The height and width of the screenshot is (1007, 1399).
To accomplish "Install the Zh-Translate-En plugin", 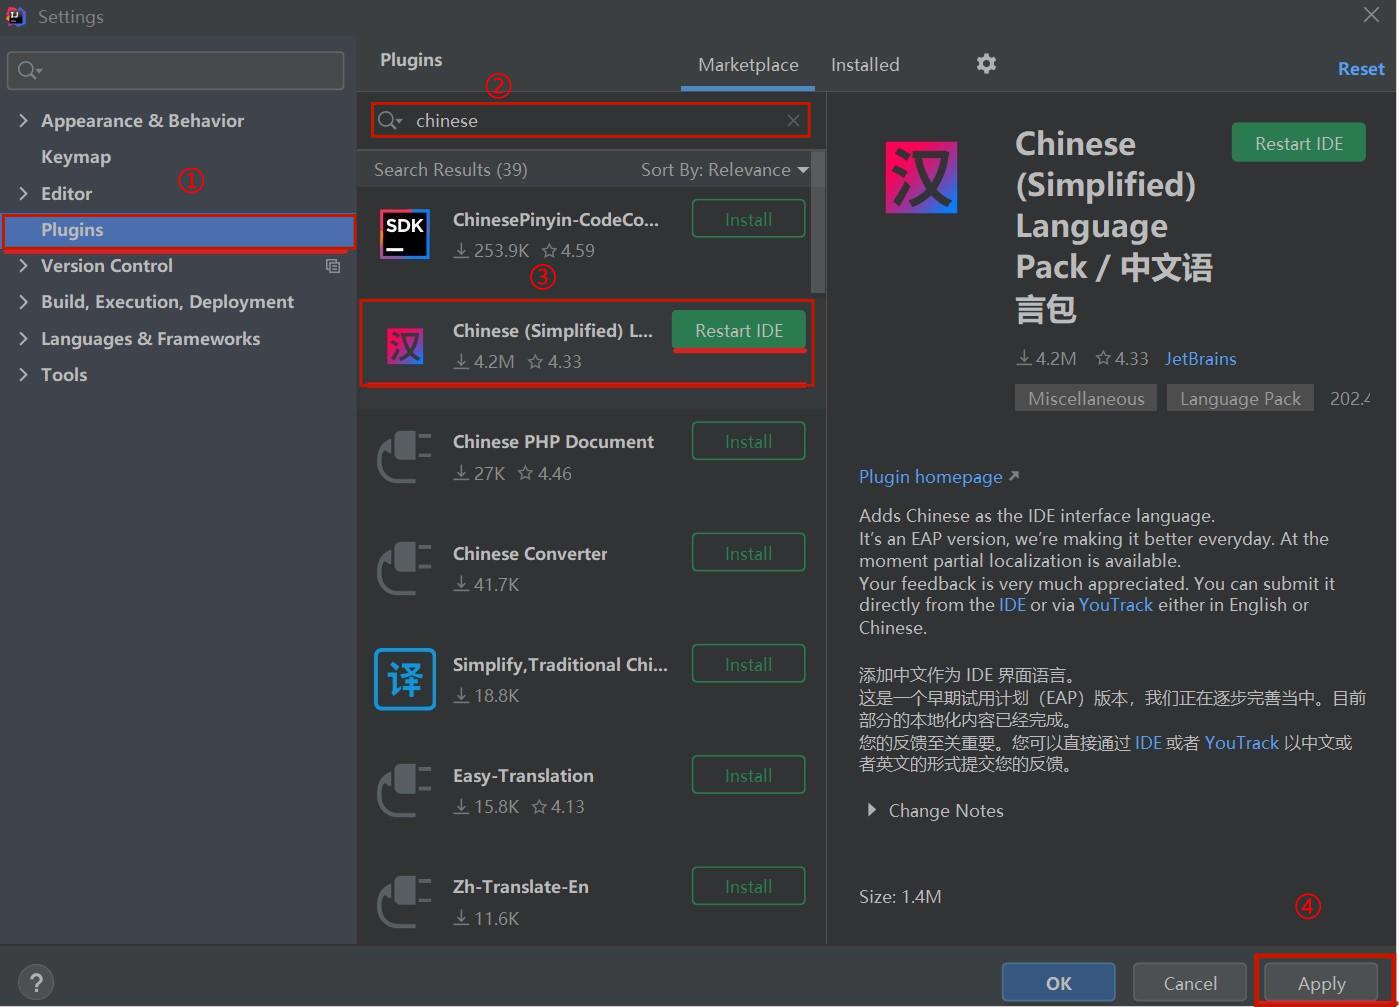I will tap(748, 886).
